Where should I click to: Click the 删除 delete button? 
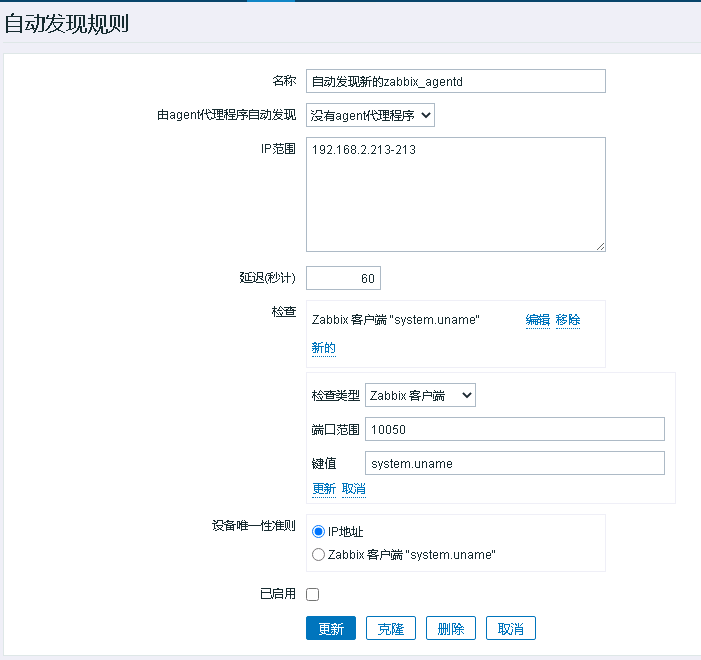pos(451,628)
